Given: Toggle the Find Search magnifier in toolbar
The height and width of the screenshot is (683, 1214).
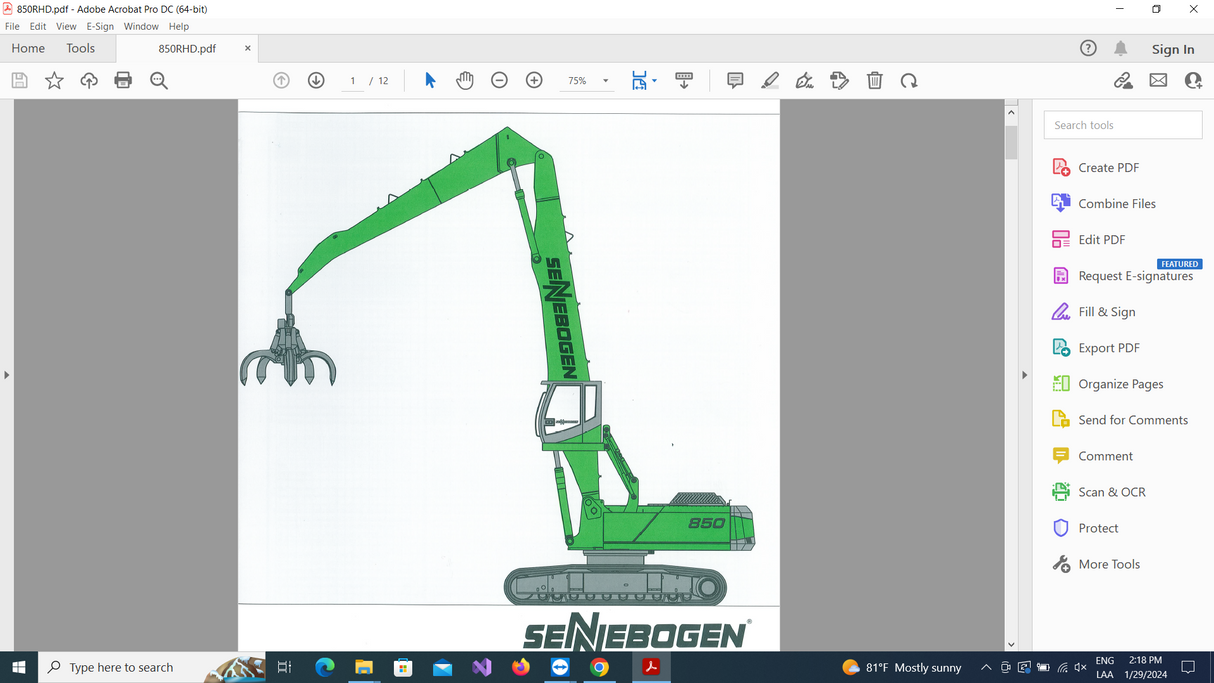Looking at the screenshot, I should (158, 80).
